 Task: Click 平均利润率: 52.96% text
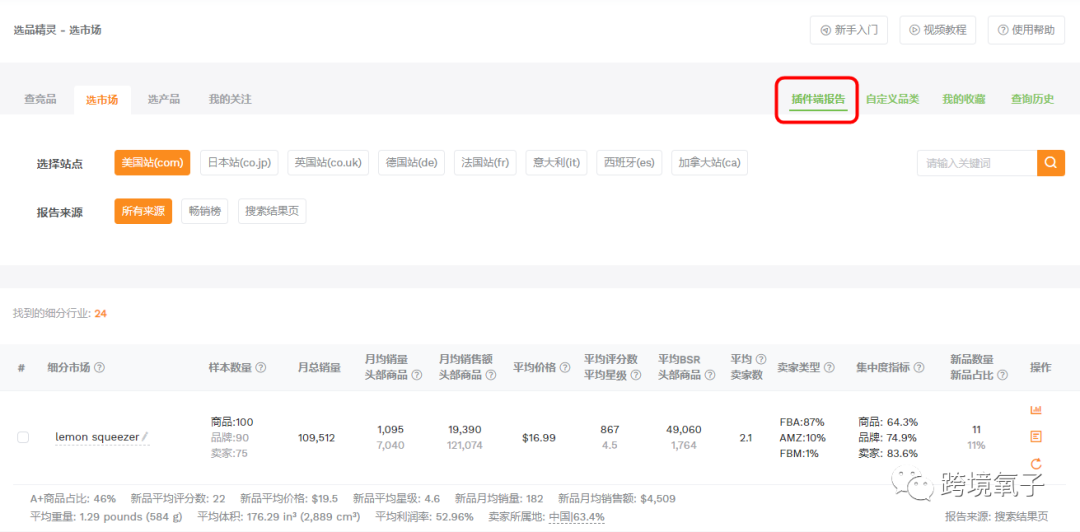(424, 517)
